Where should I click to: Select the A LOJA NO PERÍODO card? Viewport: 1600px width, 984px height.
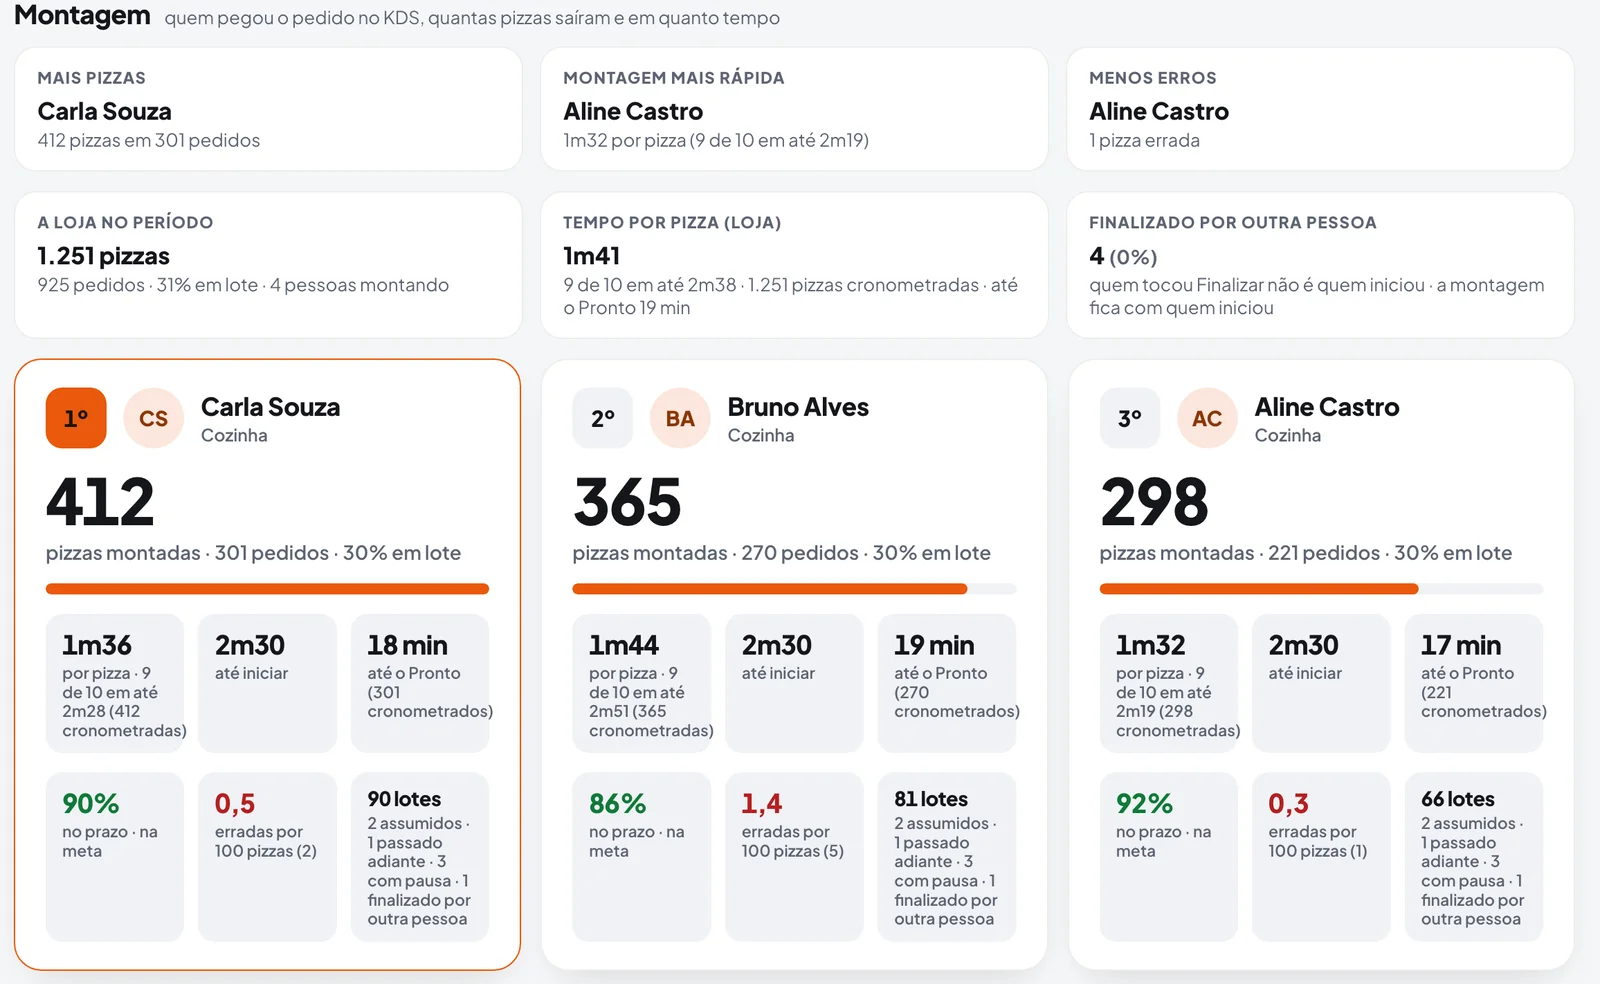pos(268,265)
